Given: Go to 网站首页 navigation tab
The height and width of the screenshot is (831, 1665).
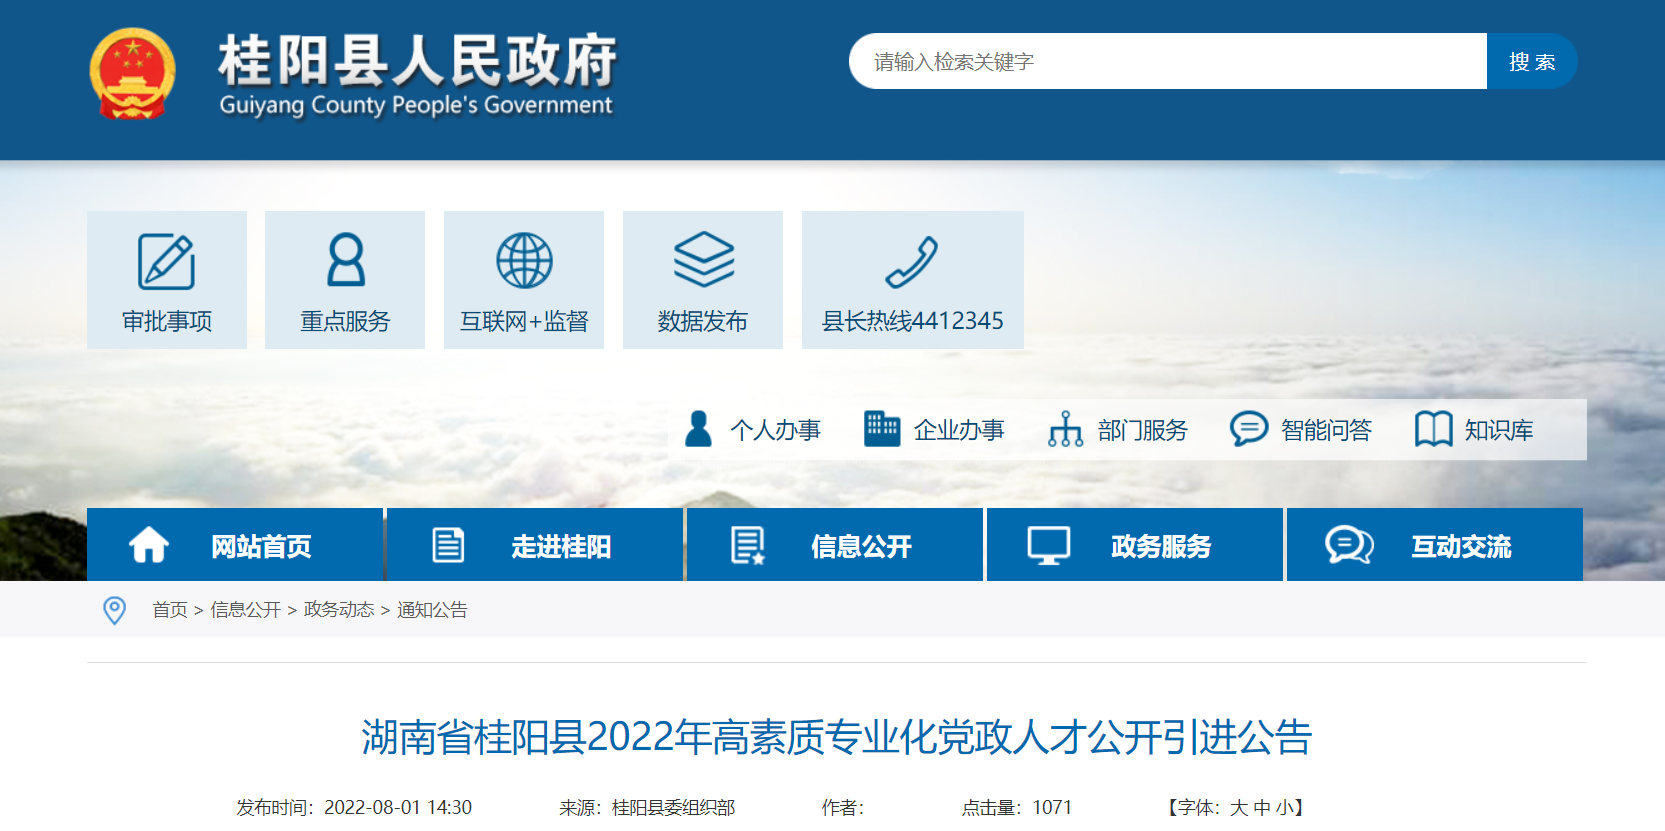Looking at the screenshot, I should pyautogui.click(x=235, y=546).
